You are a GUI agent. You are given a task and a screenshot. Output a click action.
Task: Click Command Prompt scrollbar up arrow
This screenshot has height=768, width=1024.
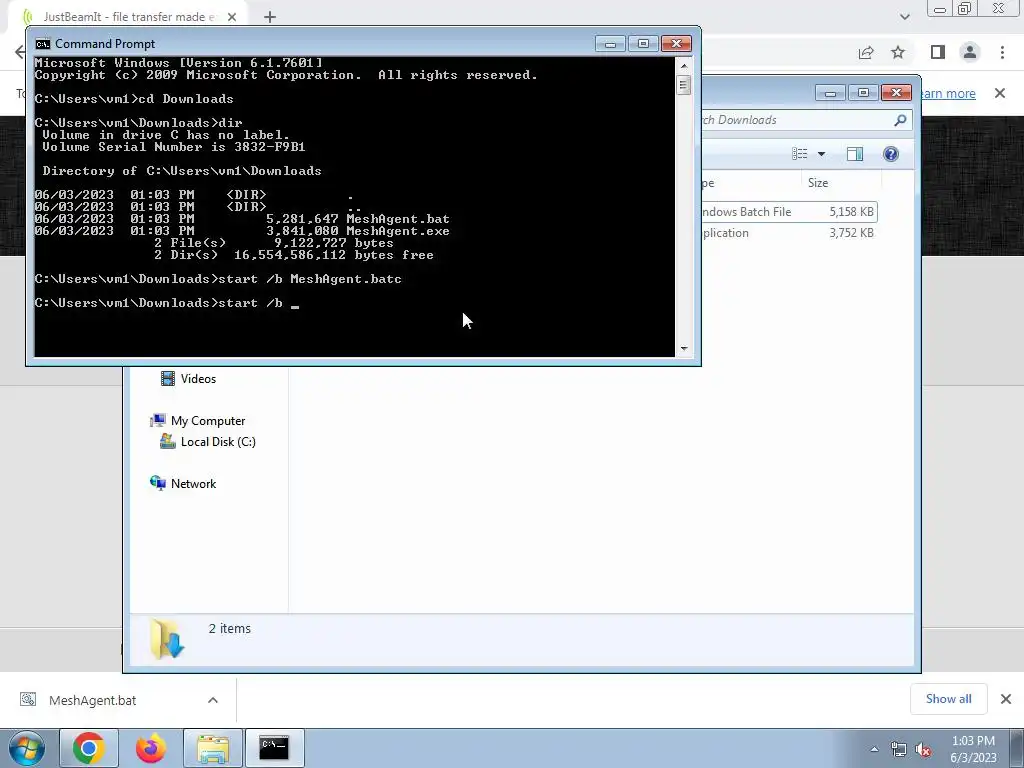[x=684, y=65]
